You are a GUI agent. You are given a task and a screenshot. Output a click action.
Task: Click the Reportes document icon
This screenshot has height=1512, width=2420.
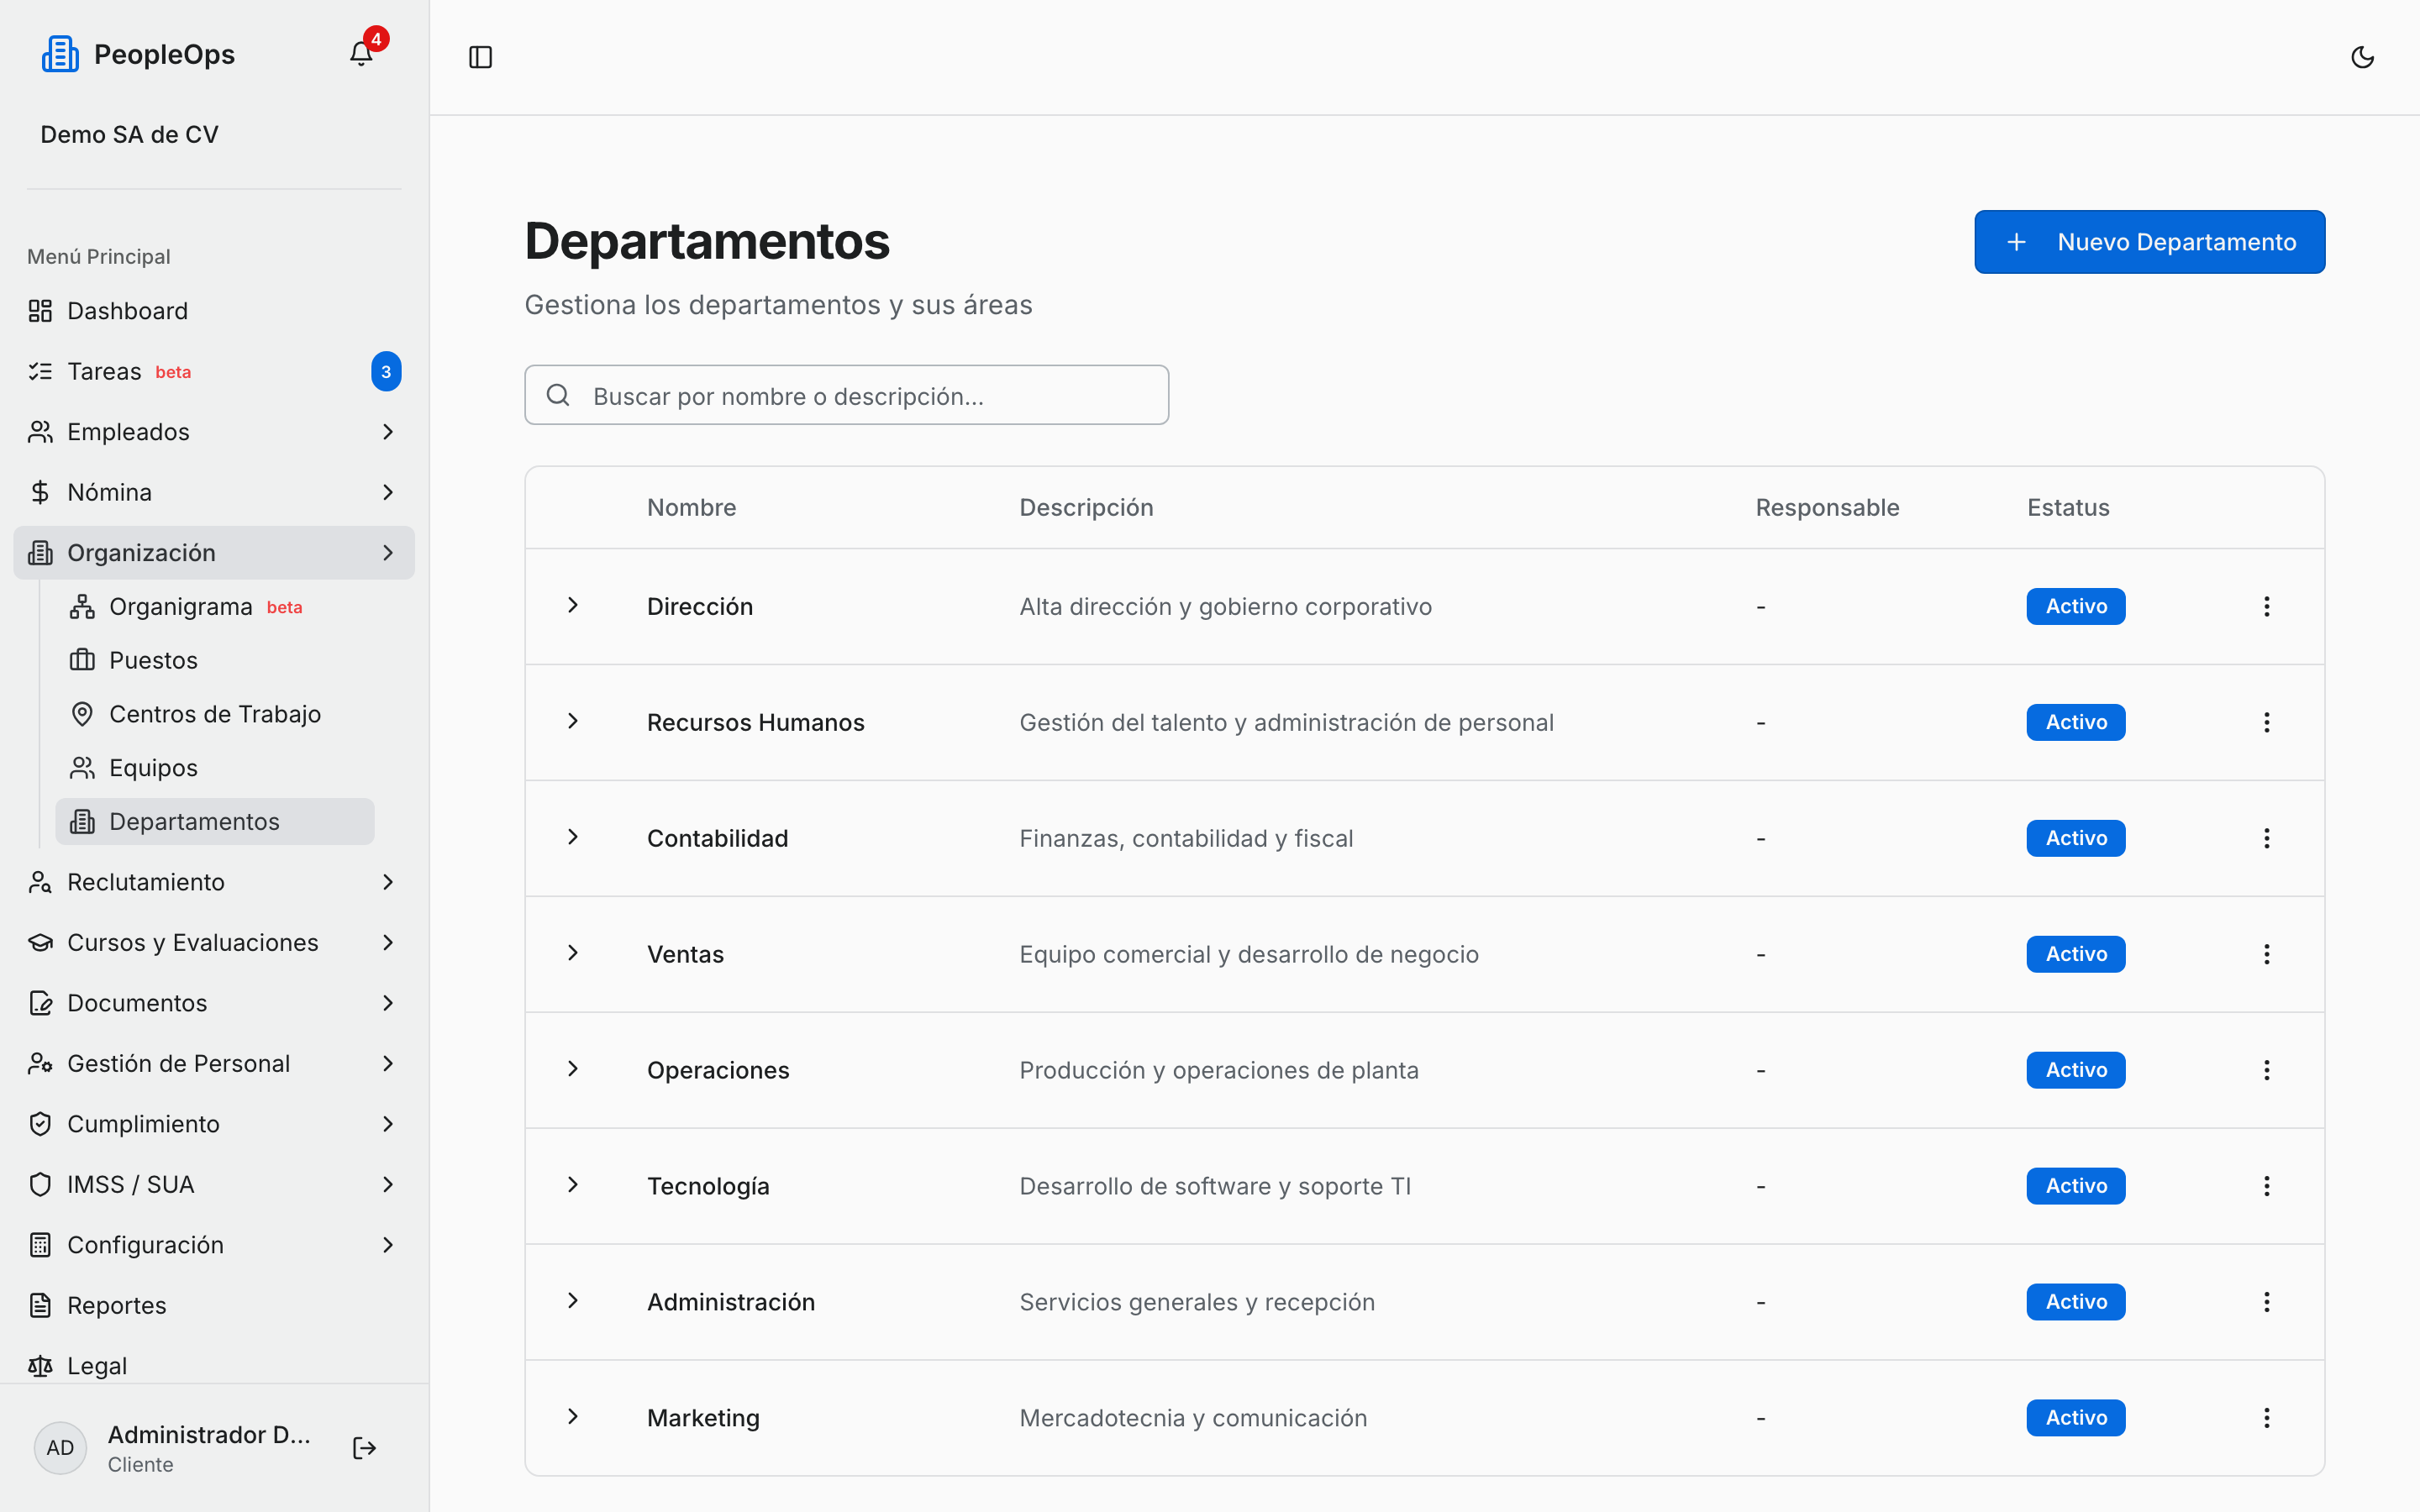tap(40, 1305)
